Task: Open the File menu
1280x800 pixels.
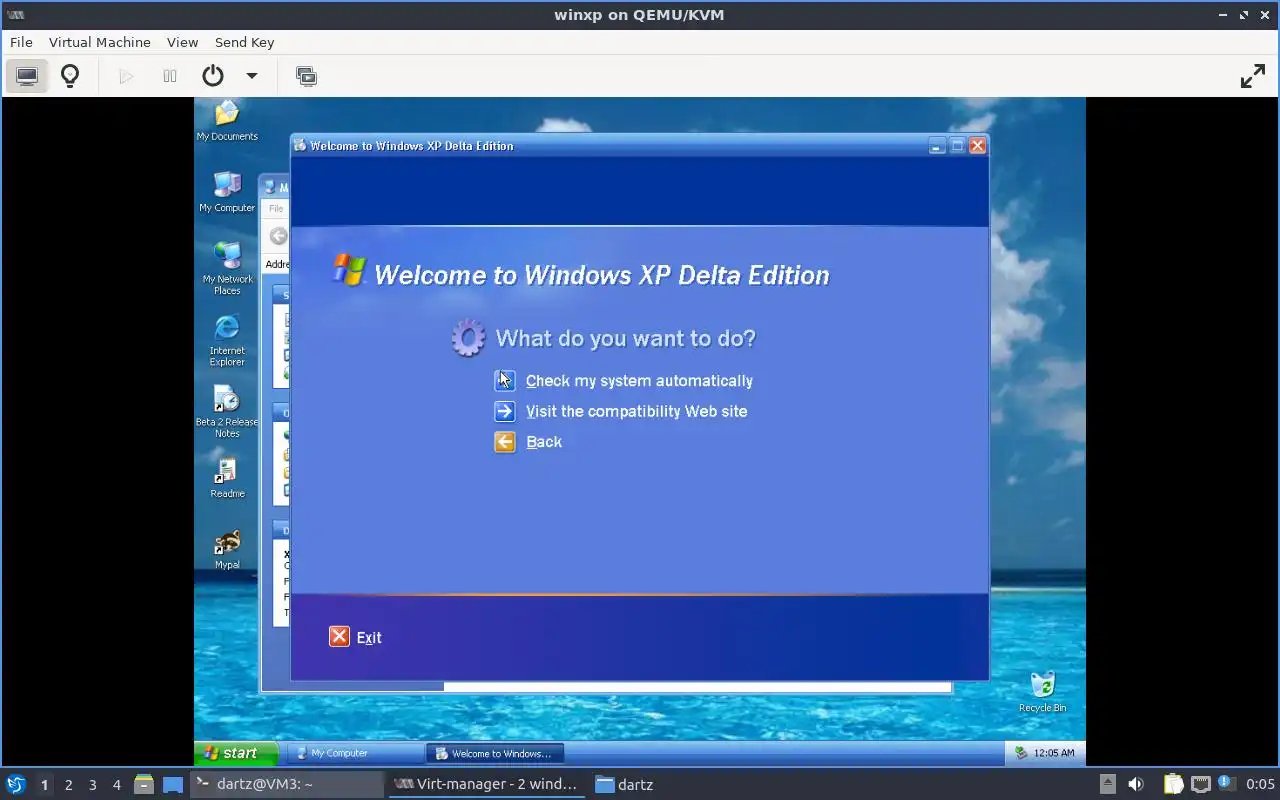Action: [21, 42]
